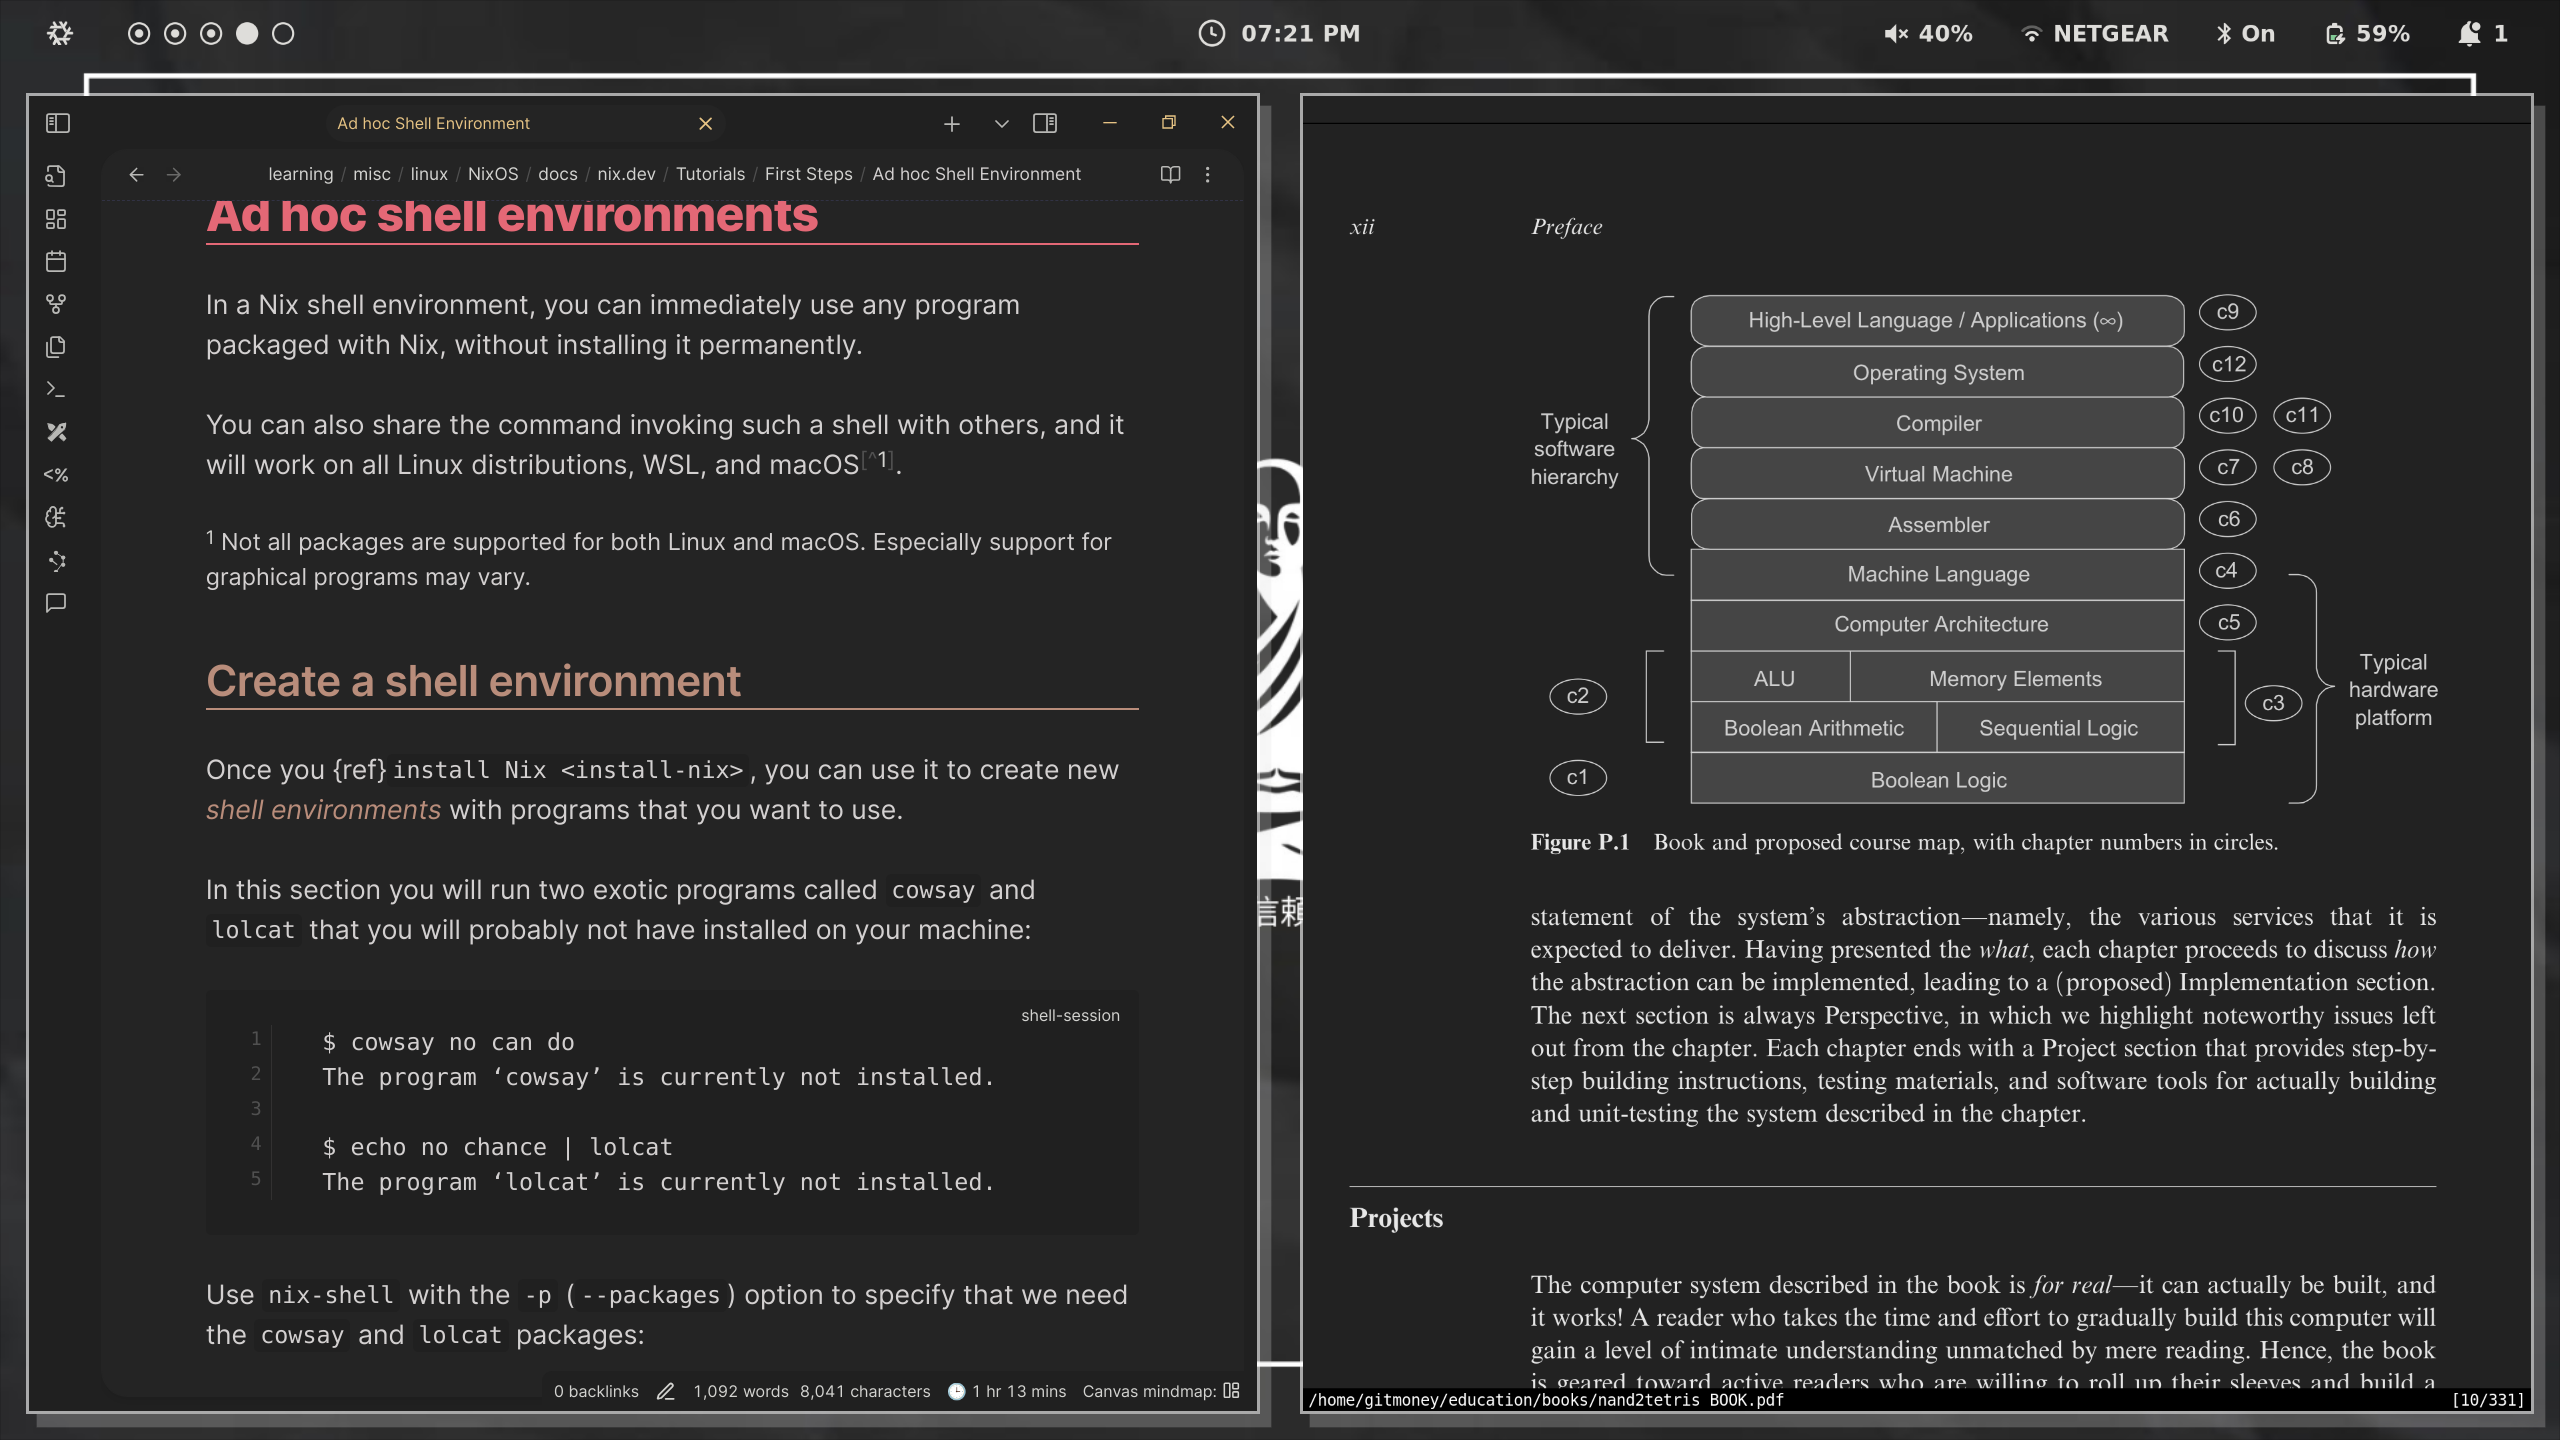Screen dimensions: 2560x1440
Task: Toggle editing mode pencil in status bar
Action: [666, 1391]
